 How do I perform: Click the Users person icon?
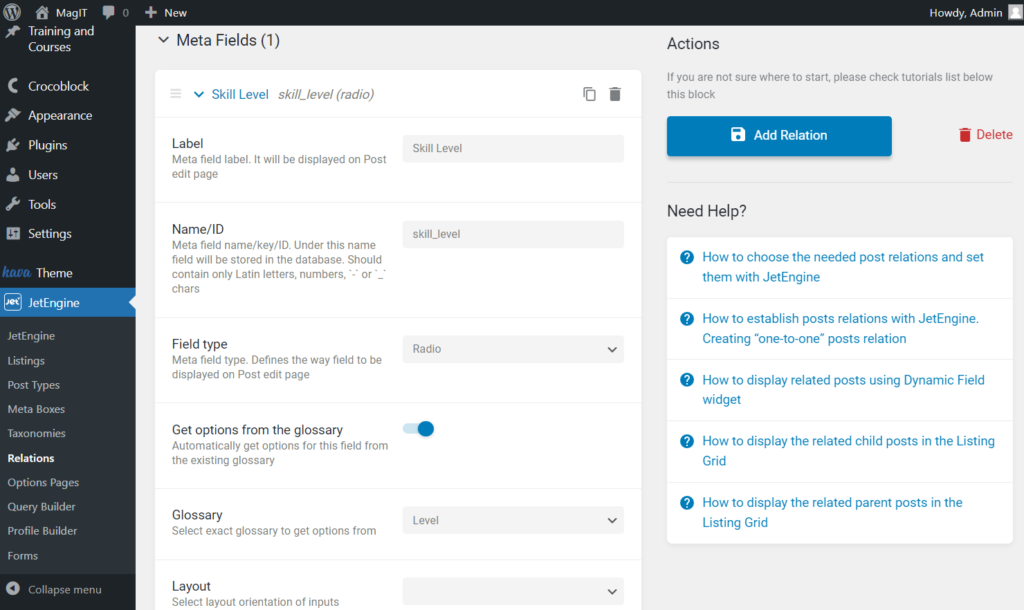point(13,174)
